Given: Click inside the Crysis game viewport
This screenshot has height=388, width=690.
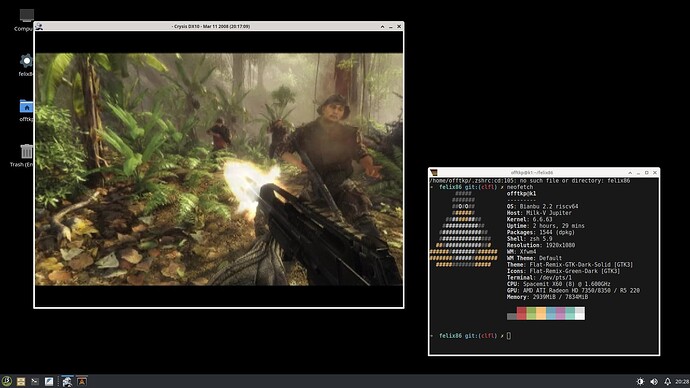Looking at the screenshot, I should tap(219, 169).
